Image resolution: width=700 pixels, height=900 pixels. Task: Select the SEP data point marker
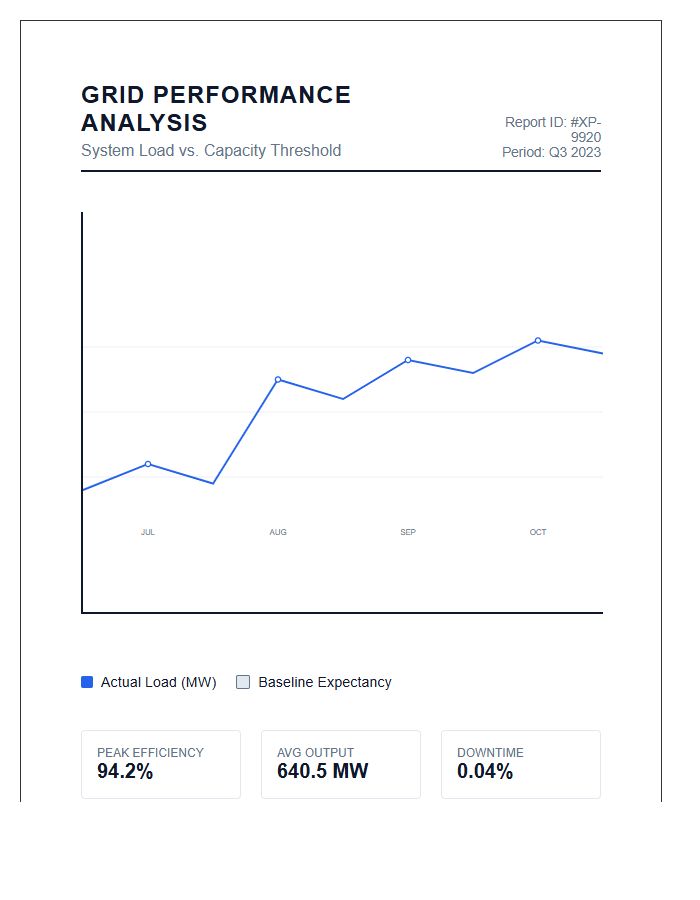tap(408, 360)
